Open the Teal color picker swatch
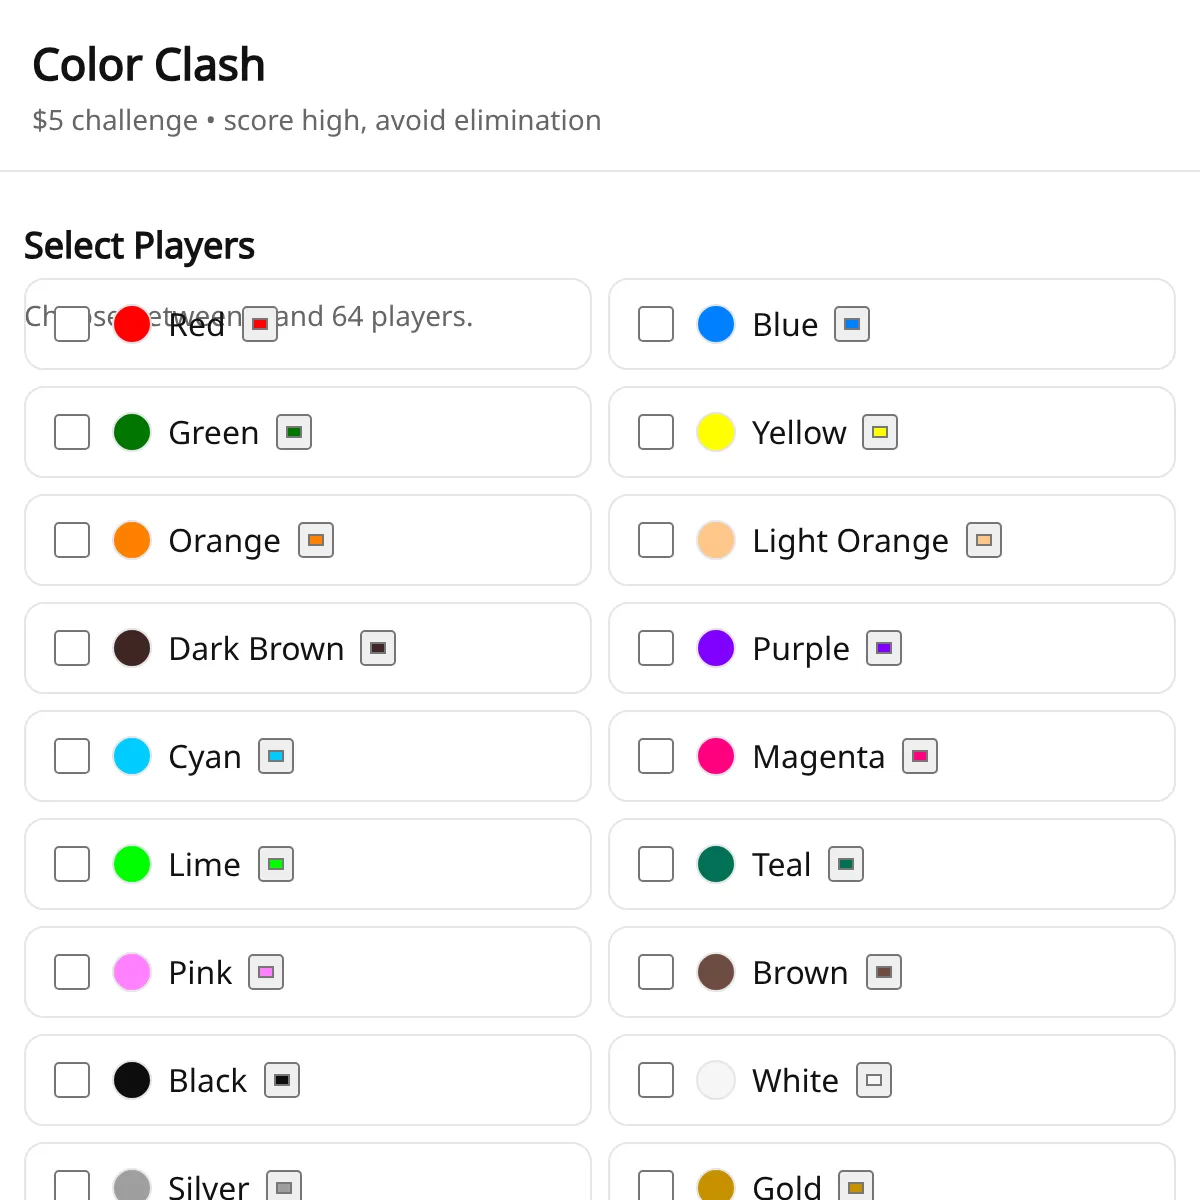The image size is (1200, 1200). pos(846,864)
